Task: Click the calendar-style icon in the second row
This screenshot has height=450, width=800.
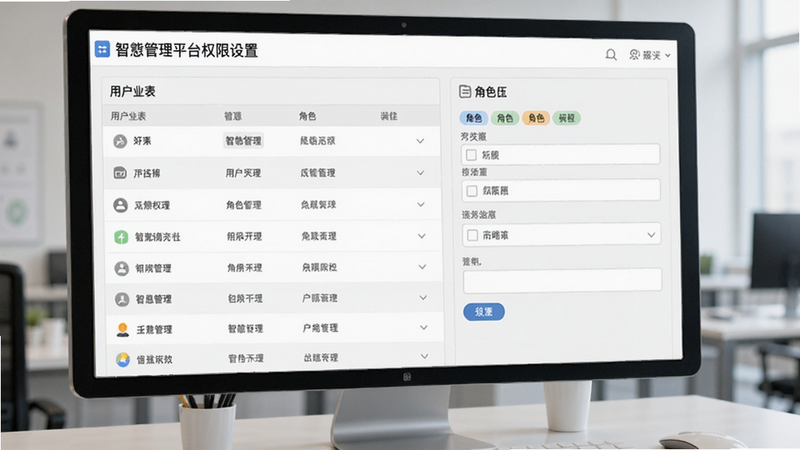Action: [x=120, y=173]
